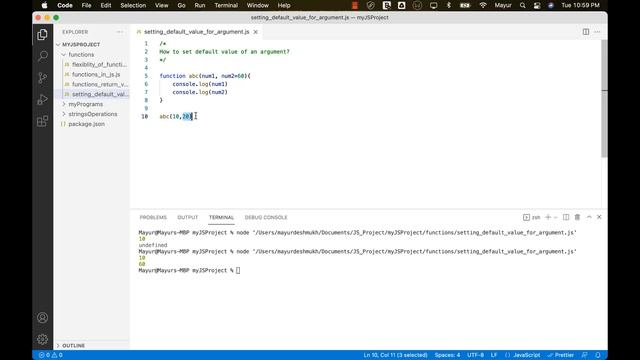Click the editor vertical scrollbar

[604, 98]
